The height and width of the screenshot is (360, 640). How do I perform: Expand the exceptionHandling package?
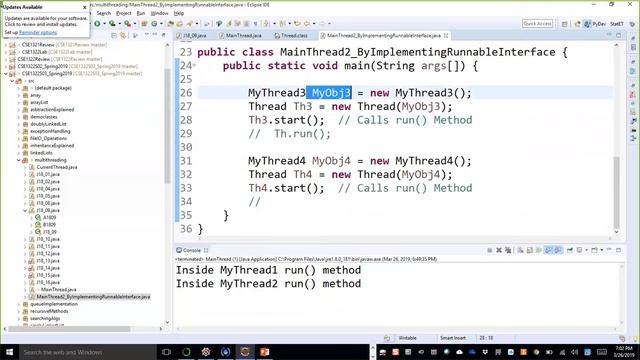pyautogui.click(x=19, y=131)
